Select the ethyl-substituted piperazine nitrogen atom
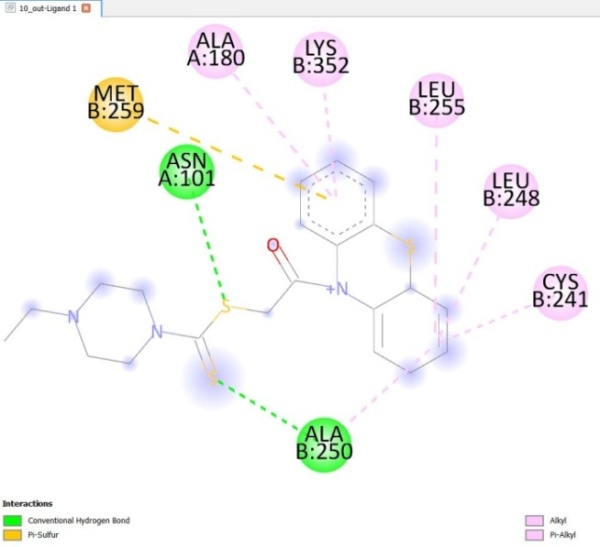 point(72,317)
